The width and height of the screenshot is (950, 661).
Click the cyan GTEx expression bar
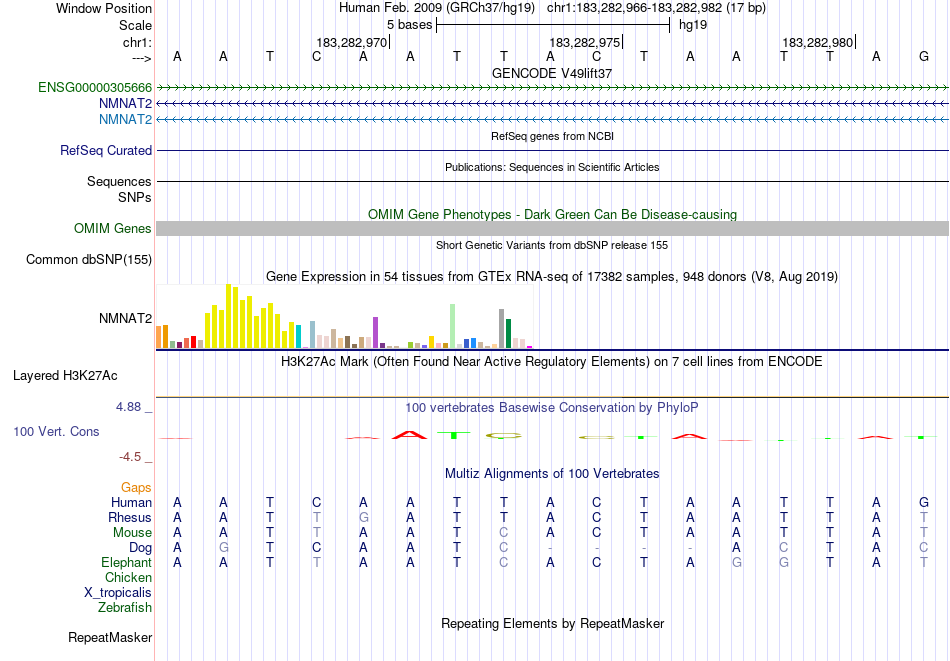[x=299, y=336]
